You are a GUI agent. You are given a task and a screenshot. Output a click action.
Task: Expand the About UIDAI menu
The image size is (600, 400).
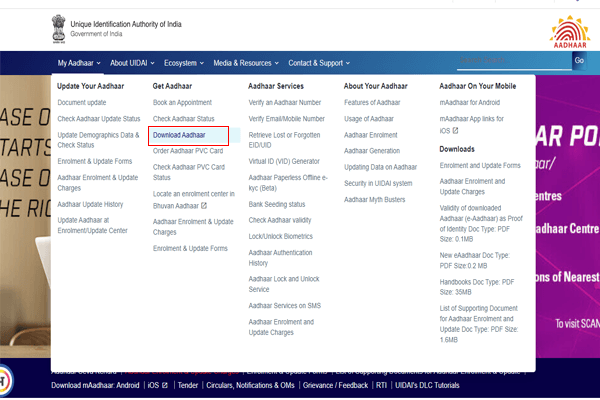[x=132, y=63]
